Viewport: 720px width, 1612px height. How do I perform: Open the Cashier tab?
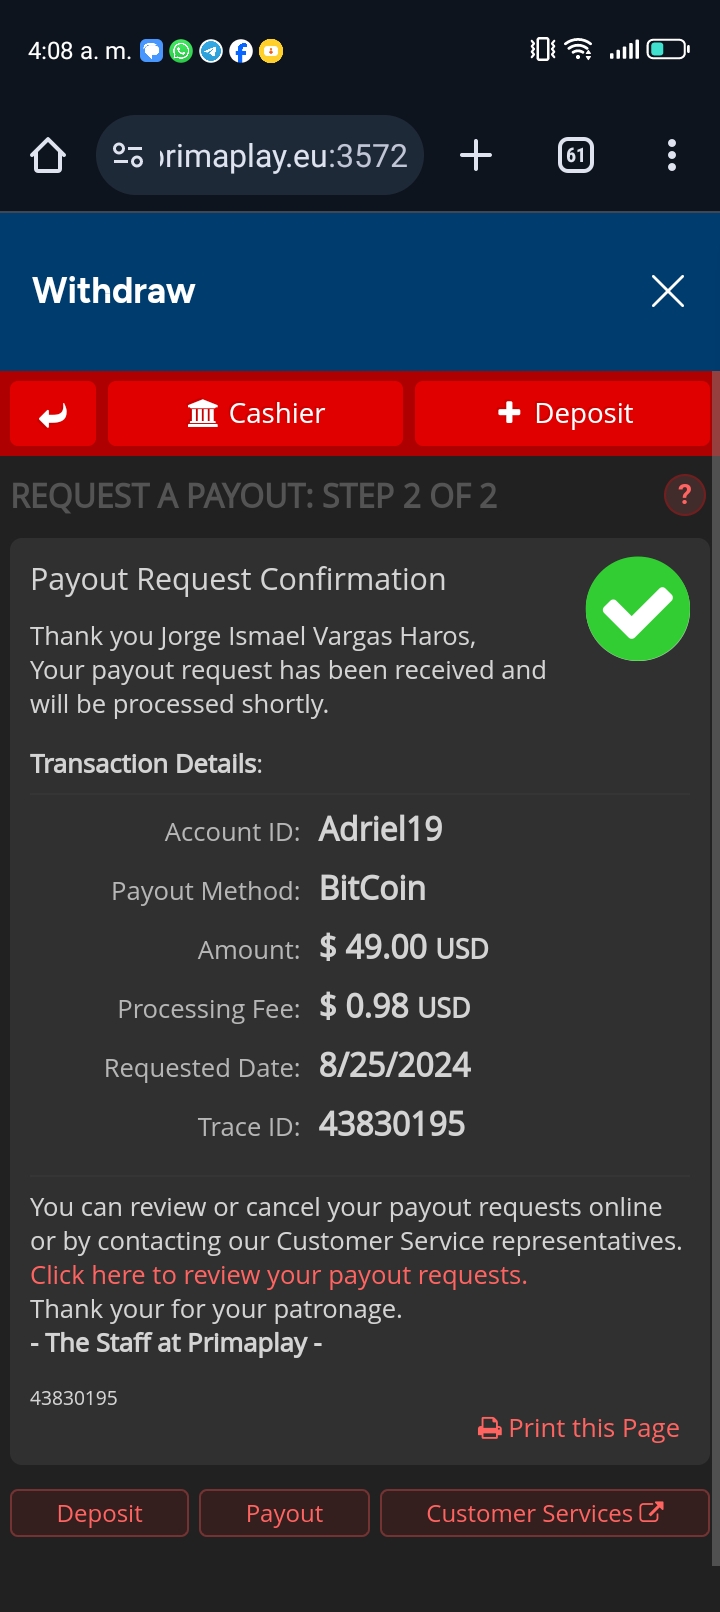point(256,413)
